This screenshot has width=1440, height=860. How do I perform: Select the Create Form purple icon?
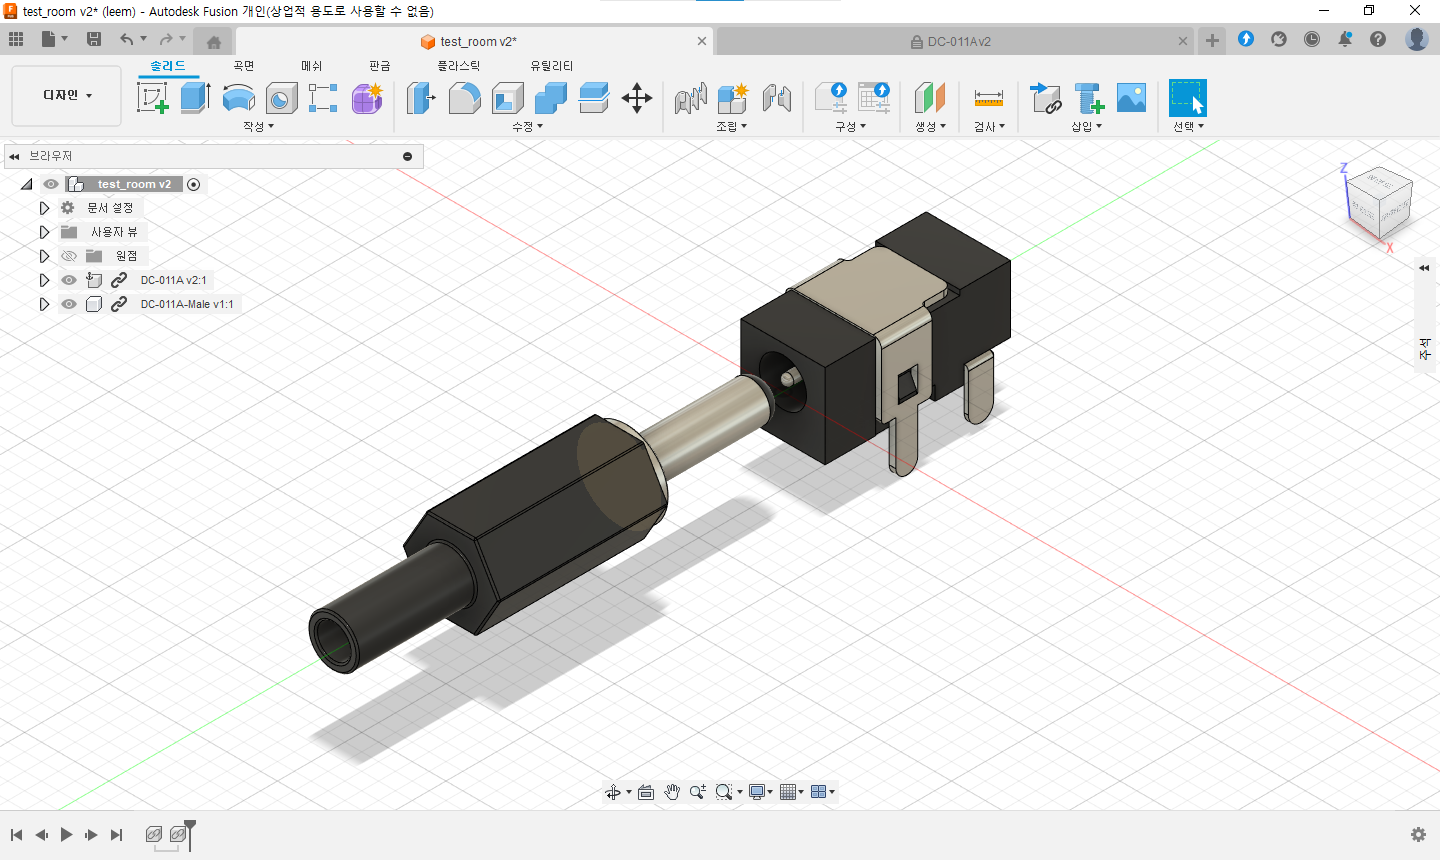(367, 98)
